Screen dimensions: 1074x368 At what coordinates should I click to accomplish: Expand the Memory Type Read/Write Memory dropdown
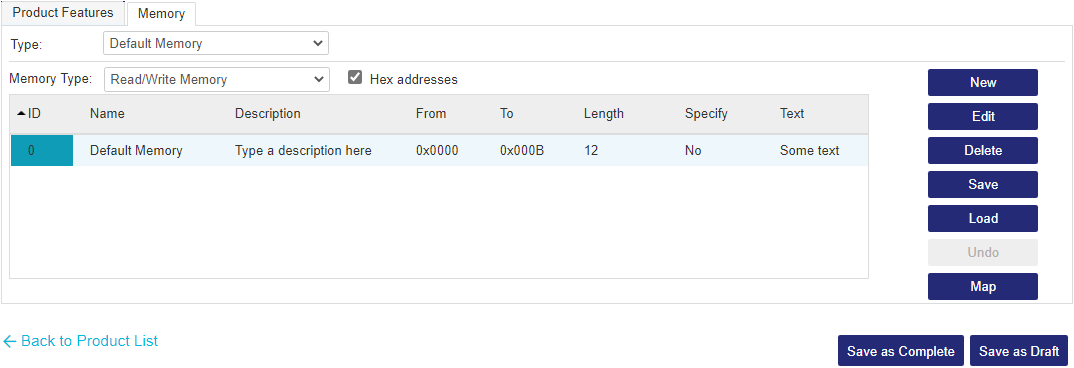click(216, 79)
